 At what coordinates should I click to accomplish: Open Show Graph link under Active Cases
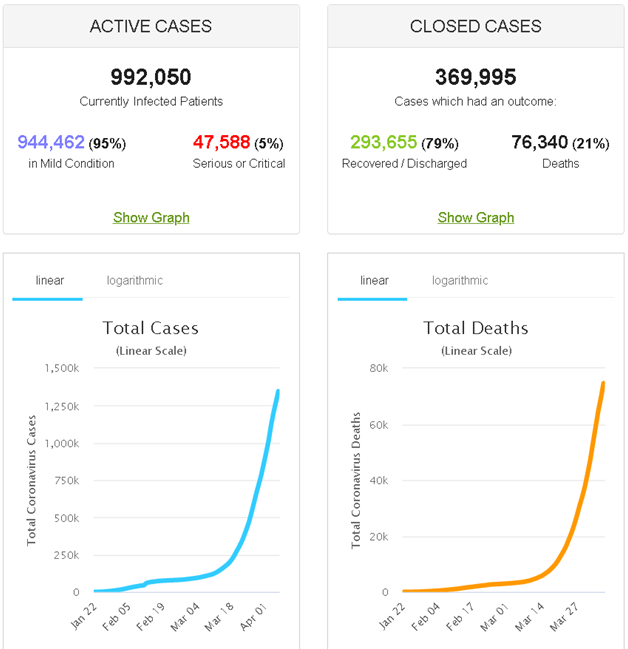[151, 217]
